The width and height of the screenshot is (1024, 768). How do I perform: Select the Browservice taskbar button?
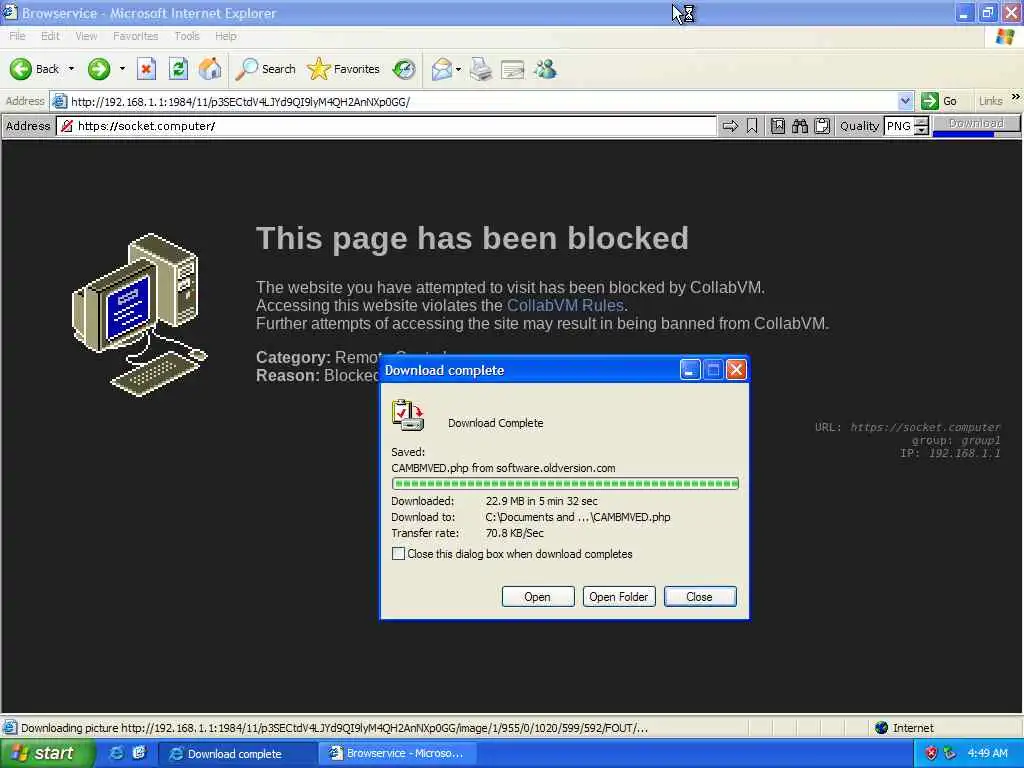[x=398, y=754]
